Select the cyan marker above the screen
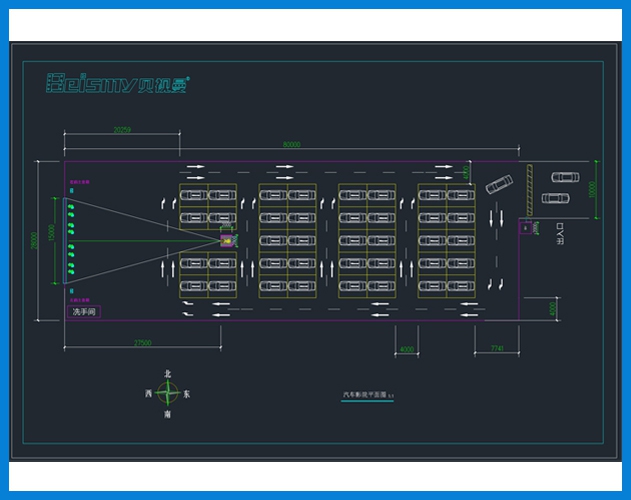 point(72,191)
